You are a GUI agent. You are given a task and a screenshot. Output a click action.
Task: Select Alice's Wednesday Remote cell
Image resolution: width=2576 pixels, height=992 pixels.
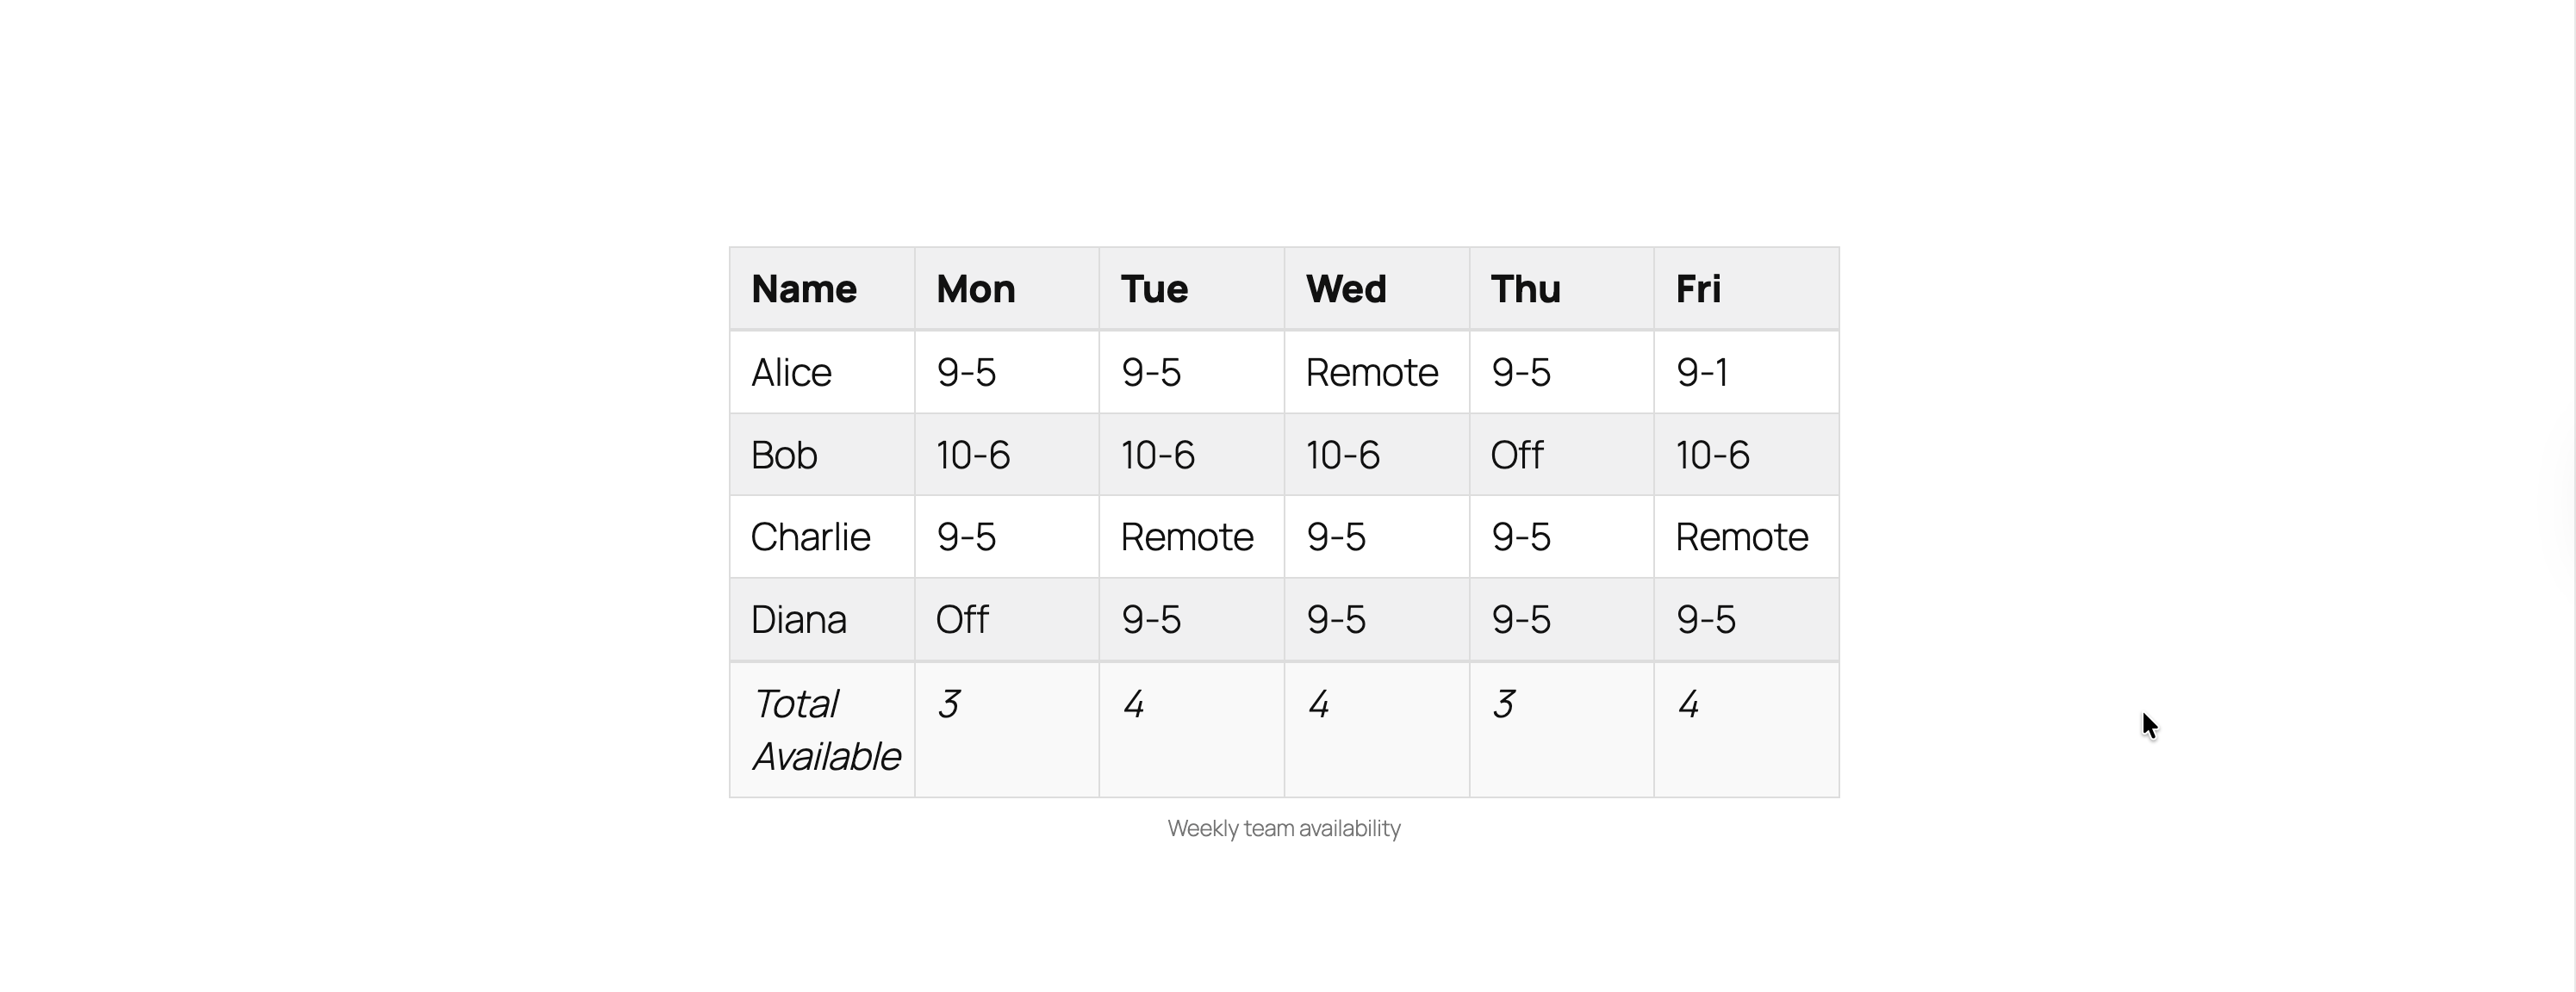click(x=1377, y=372)
